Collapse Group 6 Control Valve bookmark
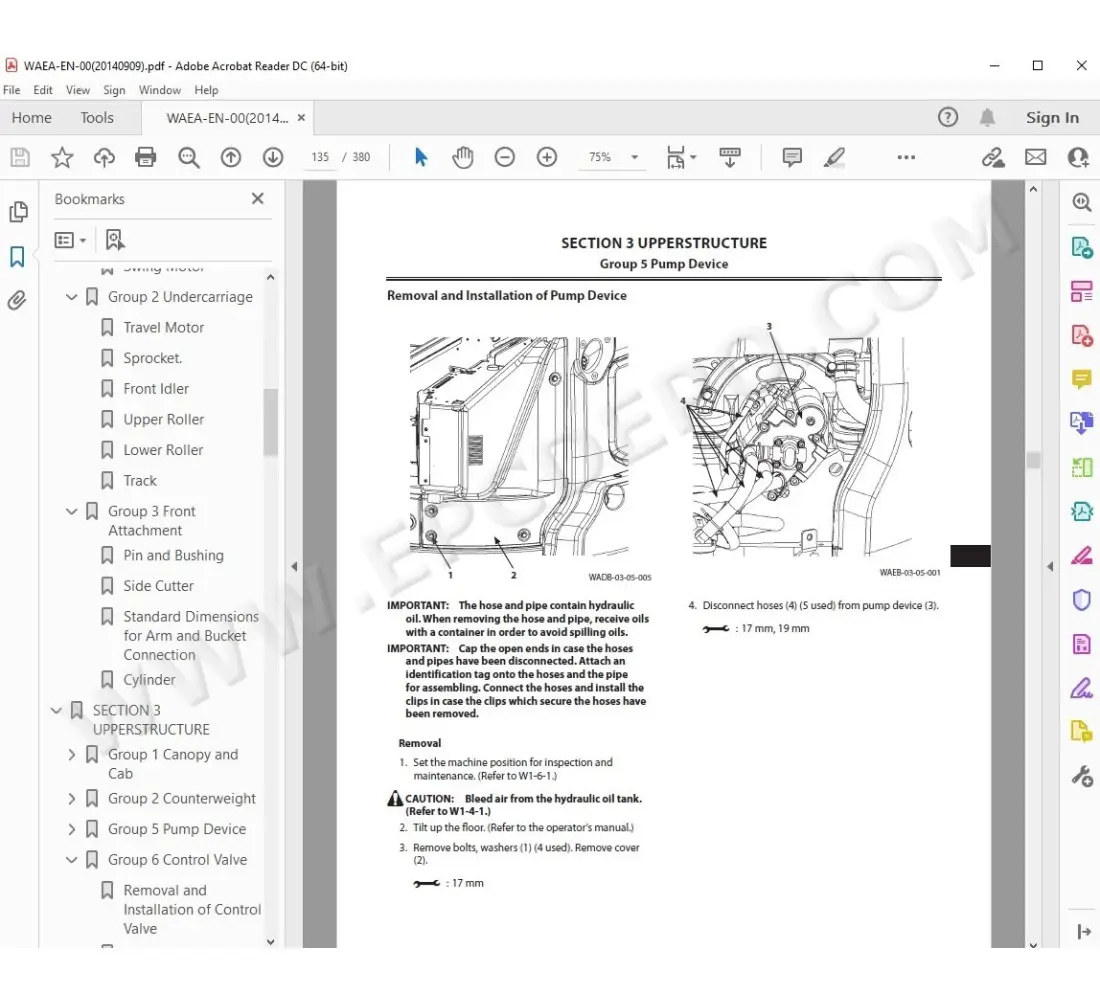This screenshot has height=1000, width=1100. [x=71, y=860]
